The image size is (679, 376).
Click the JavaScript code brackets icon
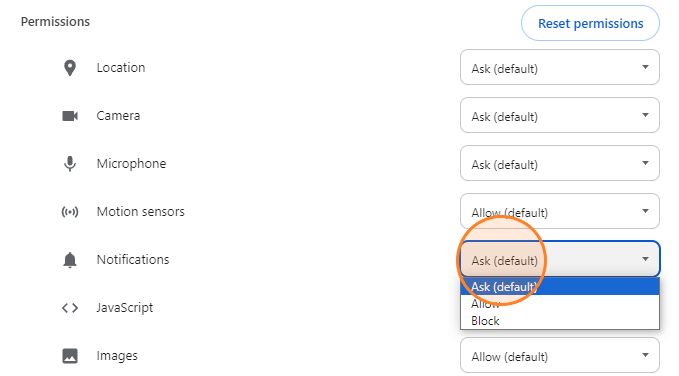tap(70, 308)
